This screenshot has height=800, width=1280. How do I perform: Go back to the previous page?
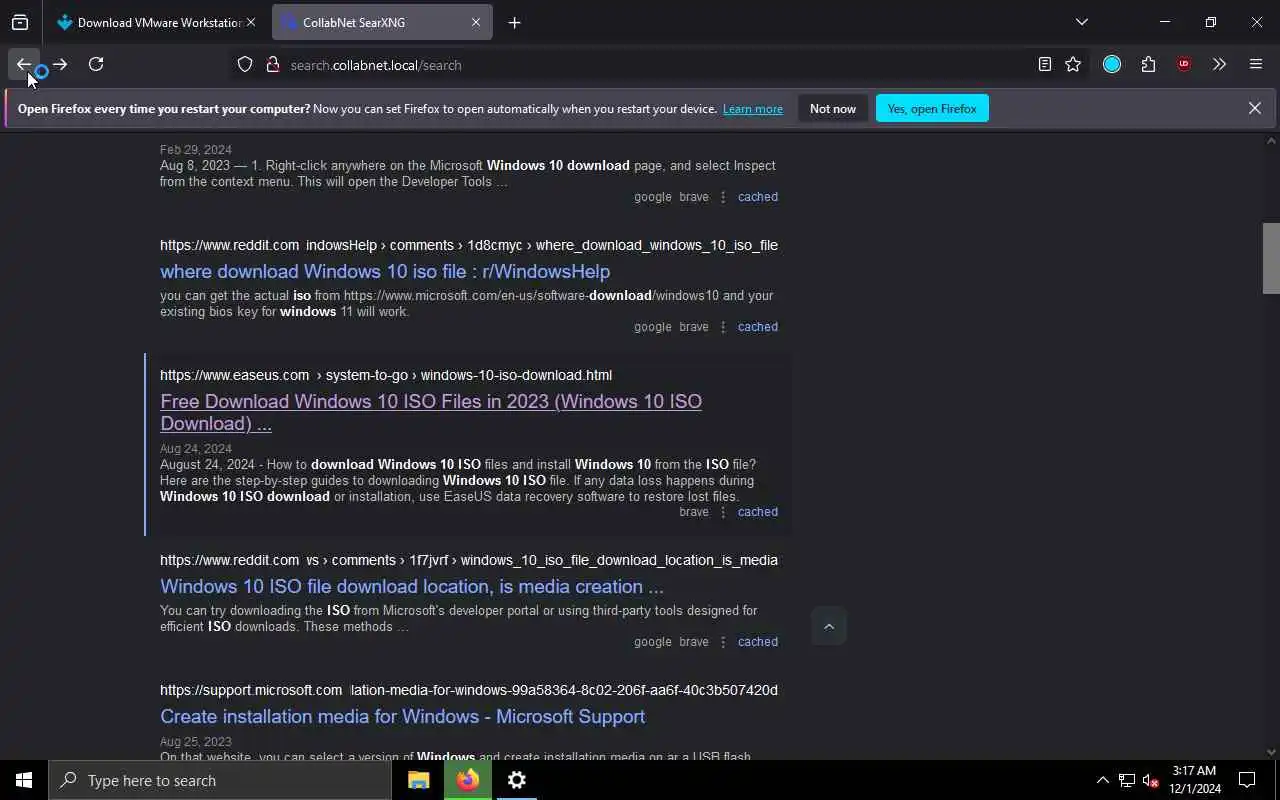coord(24,64)
